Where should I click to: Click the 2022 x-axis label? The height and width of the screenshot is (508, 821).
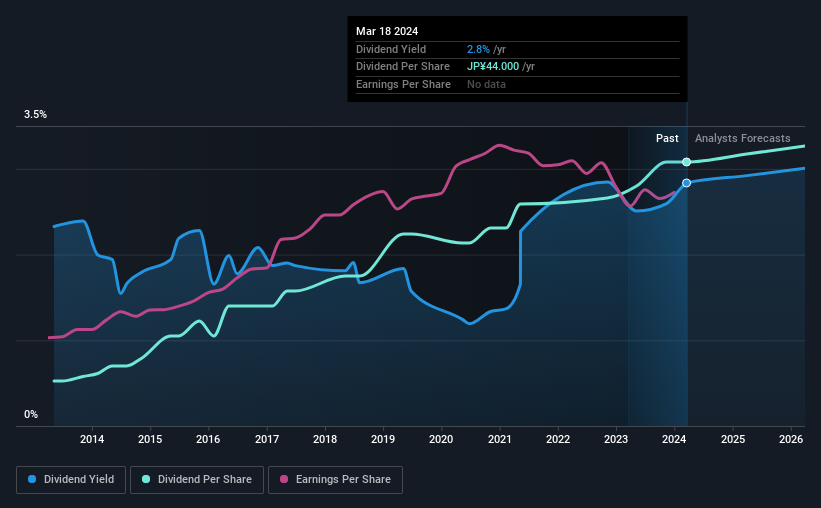pyautogui.click(x=558, y=439)
